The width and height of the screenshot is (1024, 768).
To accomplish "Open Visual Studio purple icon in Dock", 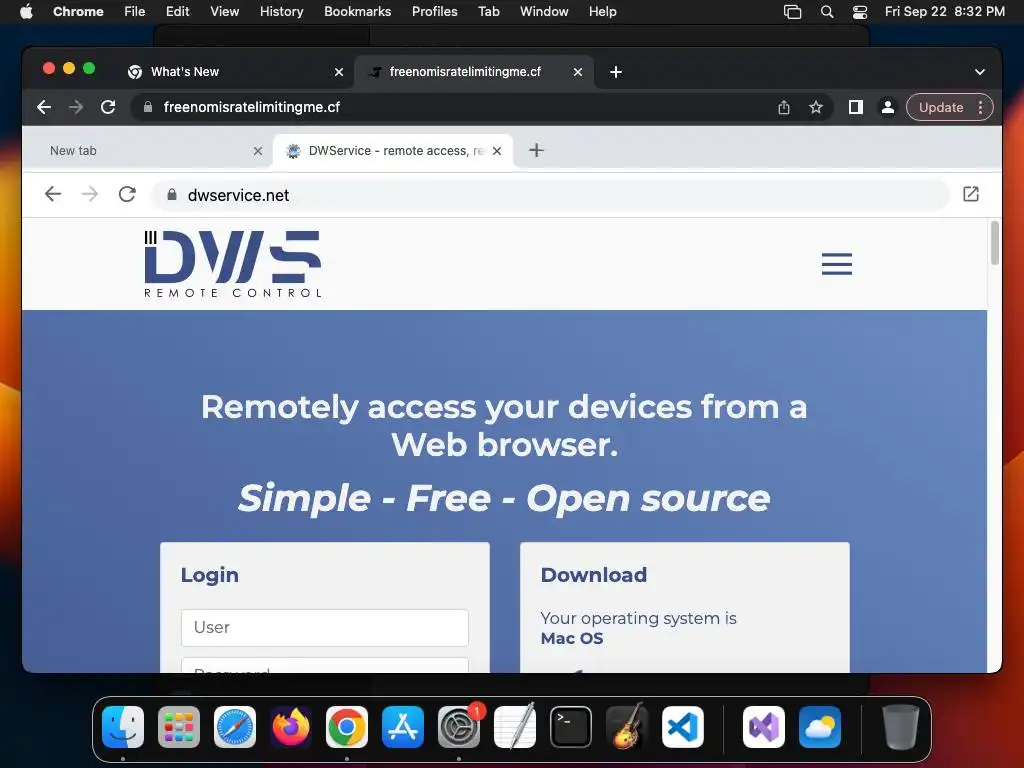I will click(x=763, y=727).
